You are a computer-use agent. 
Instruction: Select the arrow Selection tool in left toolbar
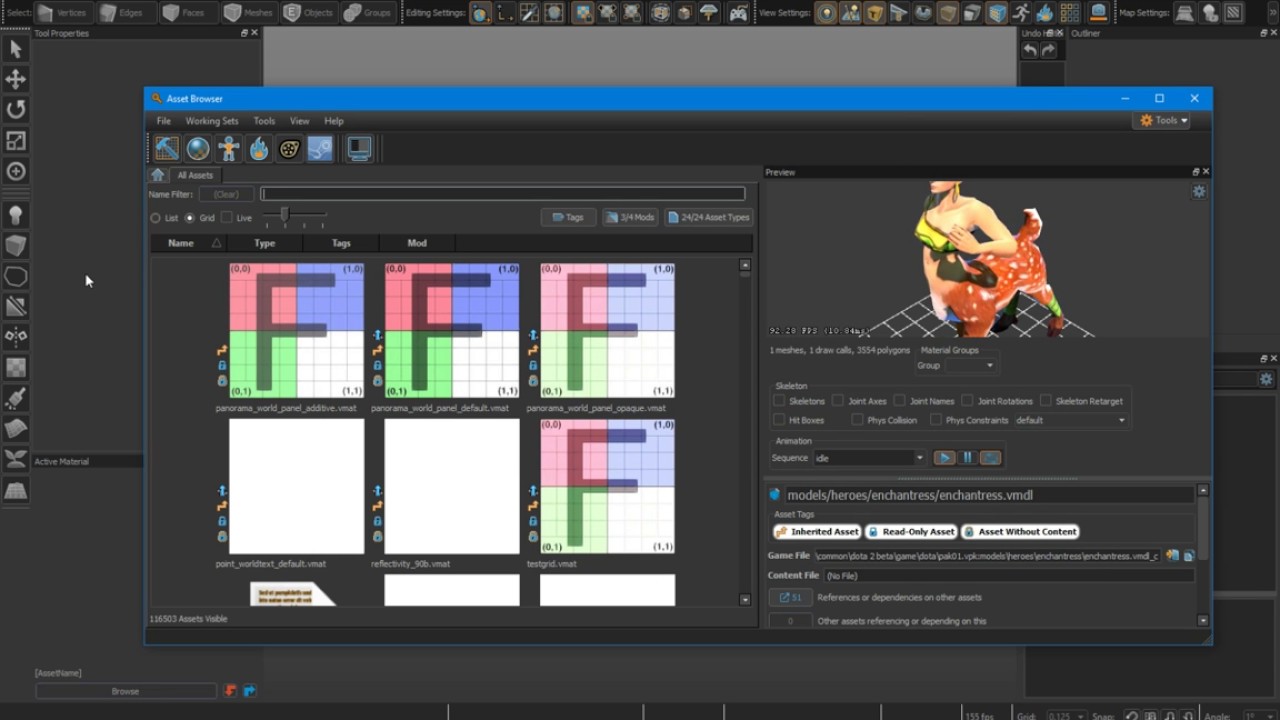pyautogui.click(x=16, y=49)
